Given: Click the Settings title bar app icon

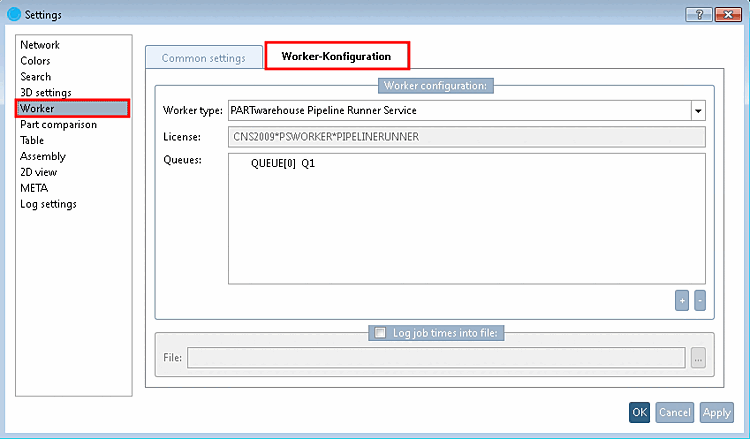Looking at the screenshot, I should coord(14,14).
